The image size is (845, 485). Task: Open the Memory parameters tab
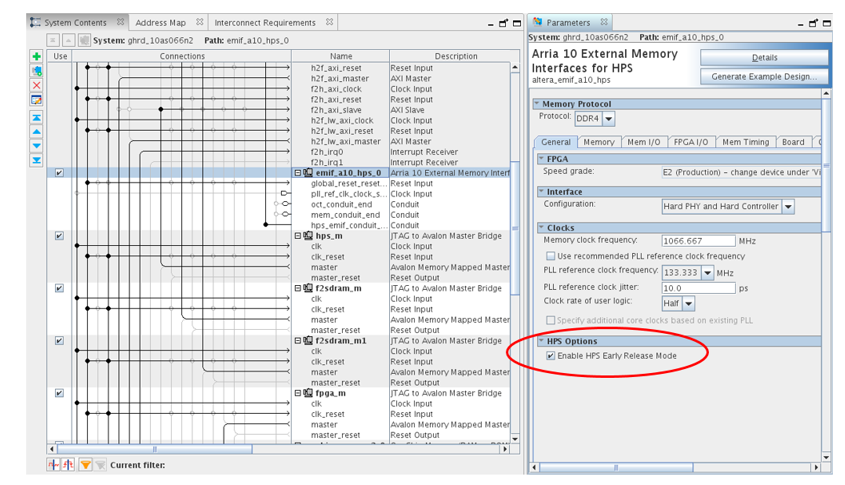tap(599, 142)
